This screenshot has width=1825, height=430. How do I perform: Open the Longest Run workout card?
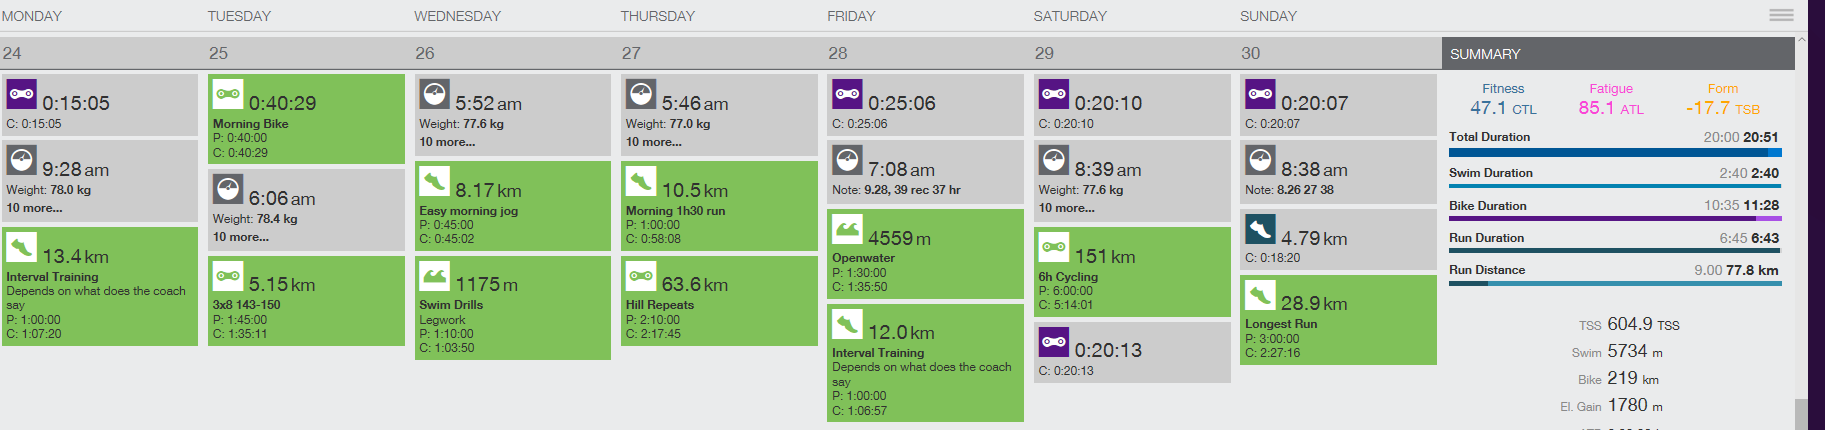tap(1338, 323)
